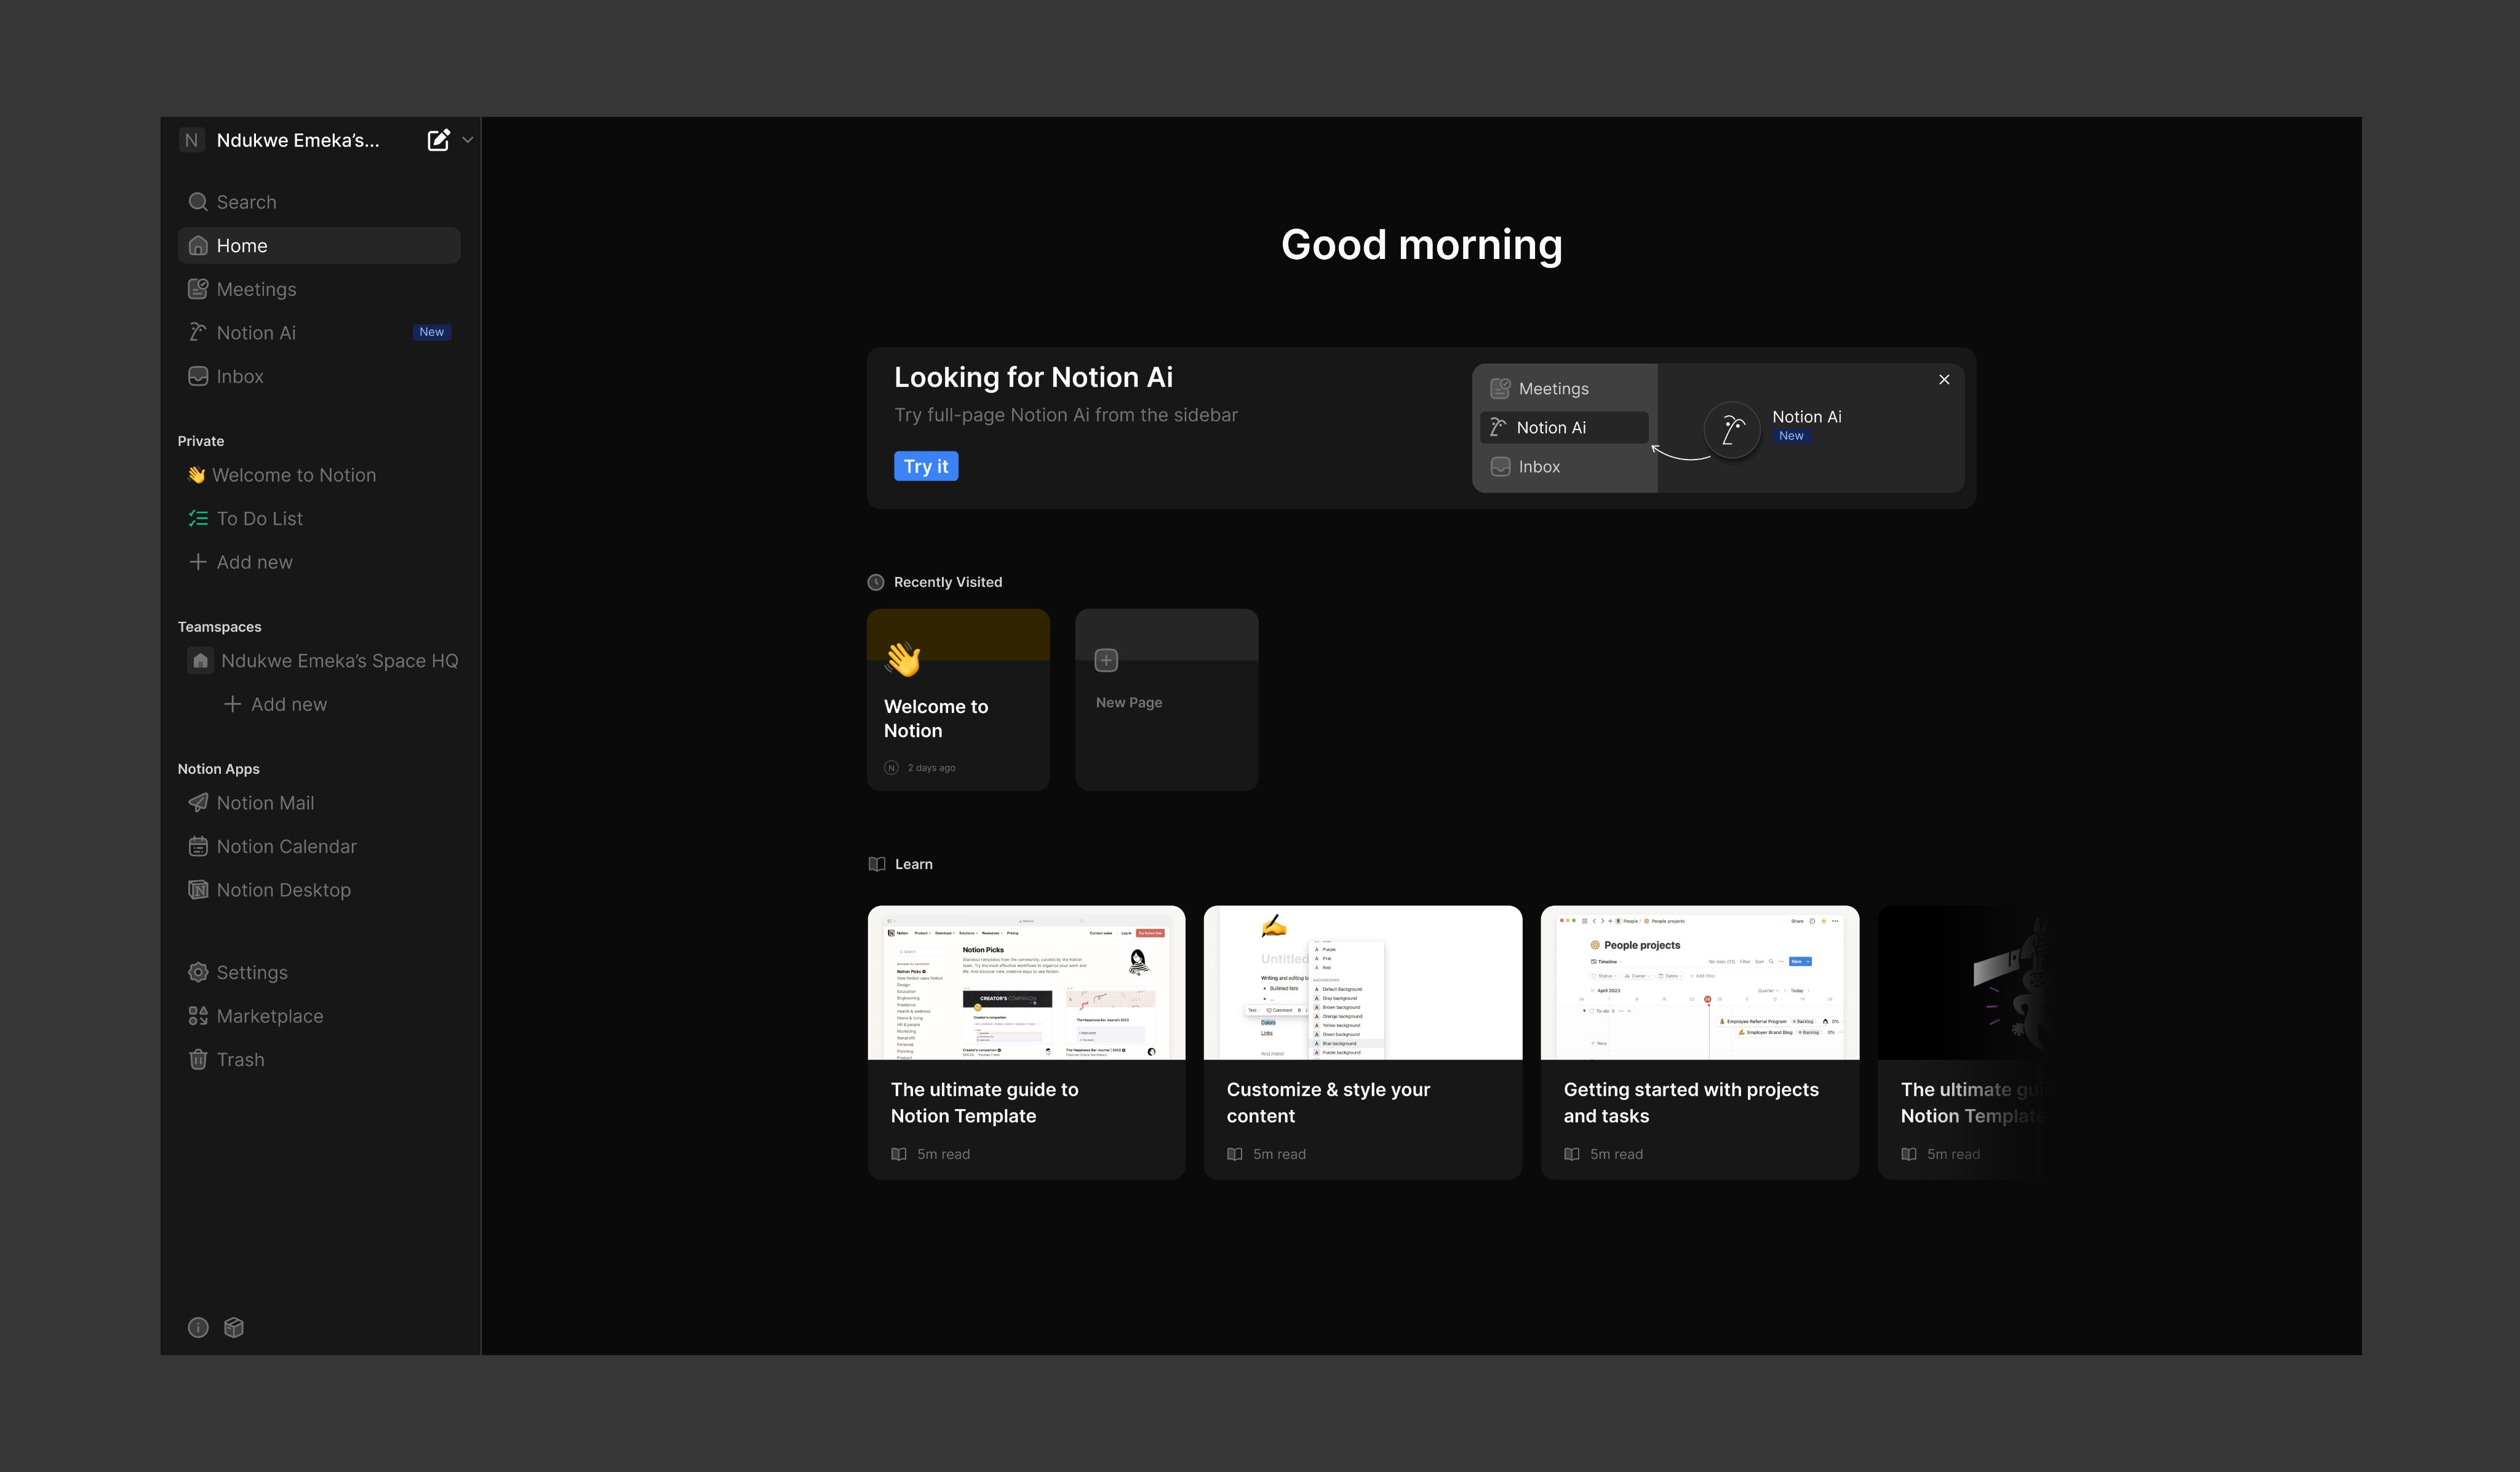Expand Ndukwe Emeka's Space HQ teamspace
Screen dimensions: 2520x1472
[338, 661]
